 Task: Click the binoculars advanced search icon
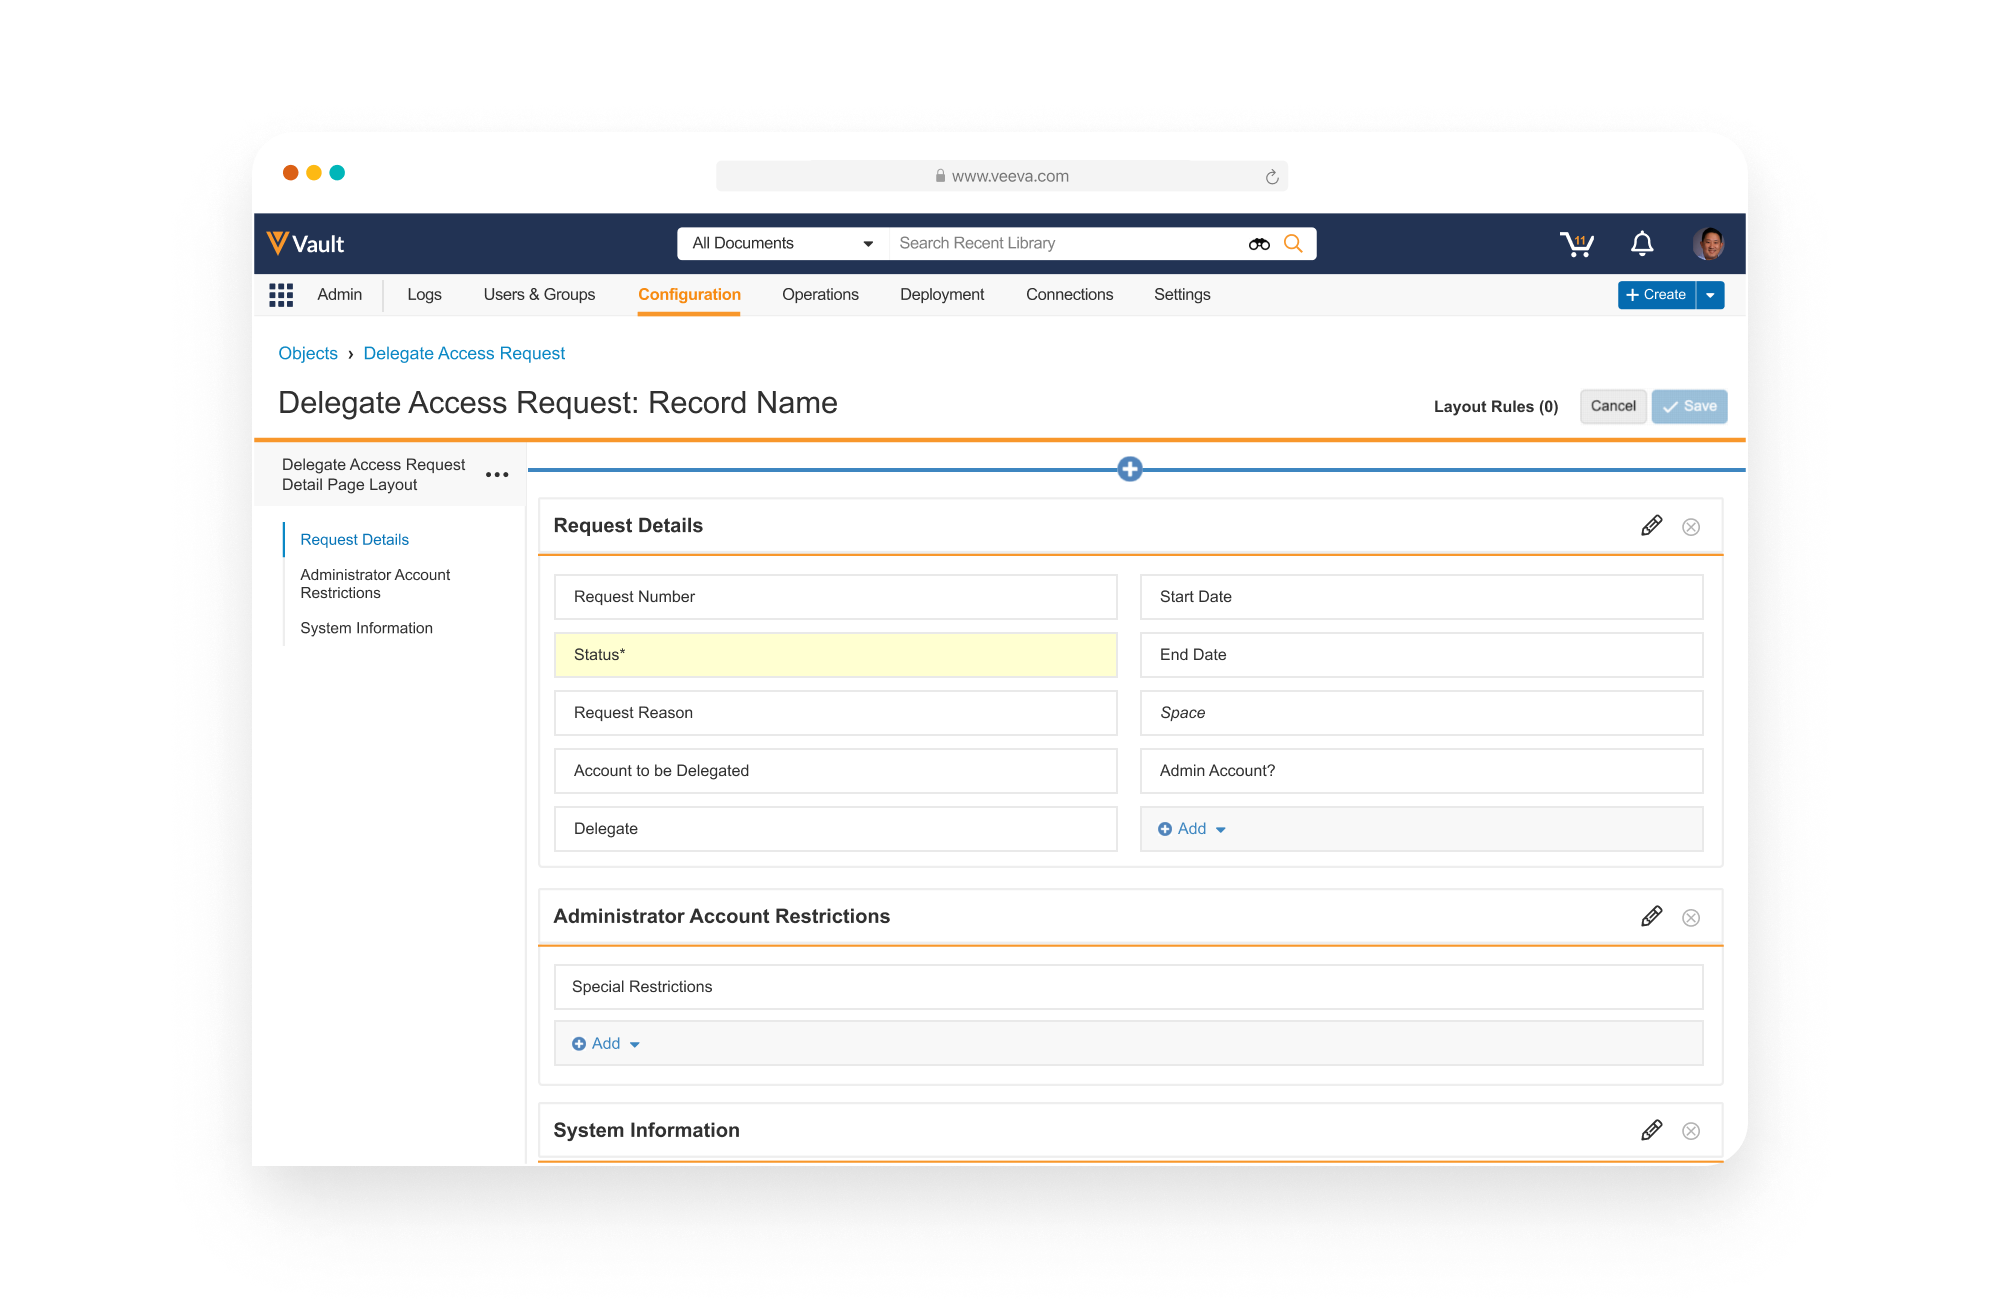tap(1259, 244)
